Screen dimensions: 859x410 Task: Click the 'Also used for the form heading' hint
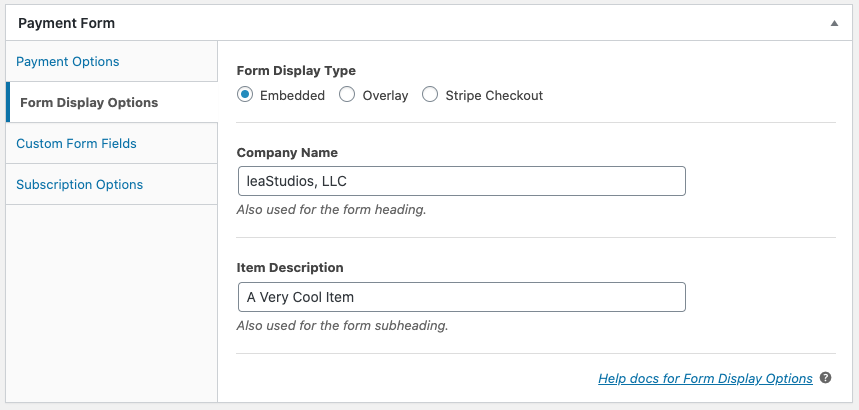pos(331,209)
